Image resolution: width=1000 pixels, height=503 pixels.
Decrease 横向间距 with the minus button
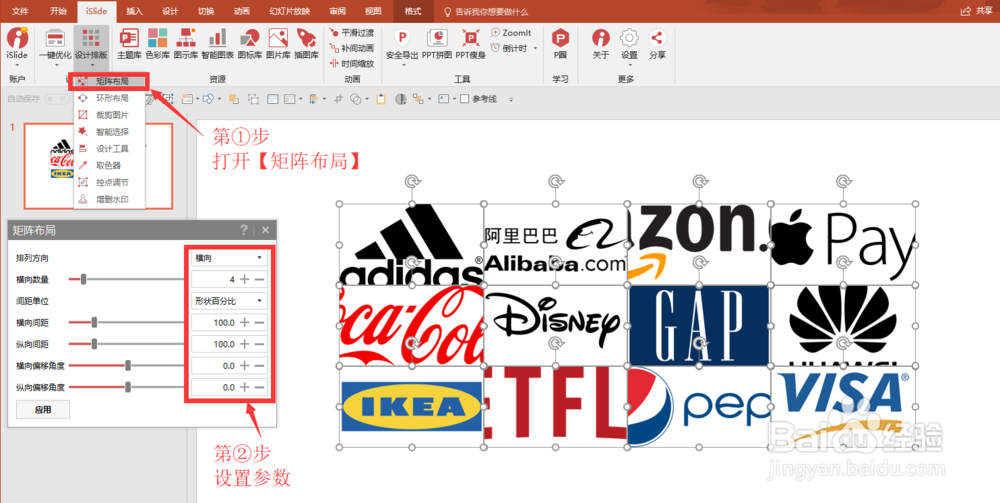click(259, 323)
